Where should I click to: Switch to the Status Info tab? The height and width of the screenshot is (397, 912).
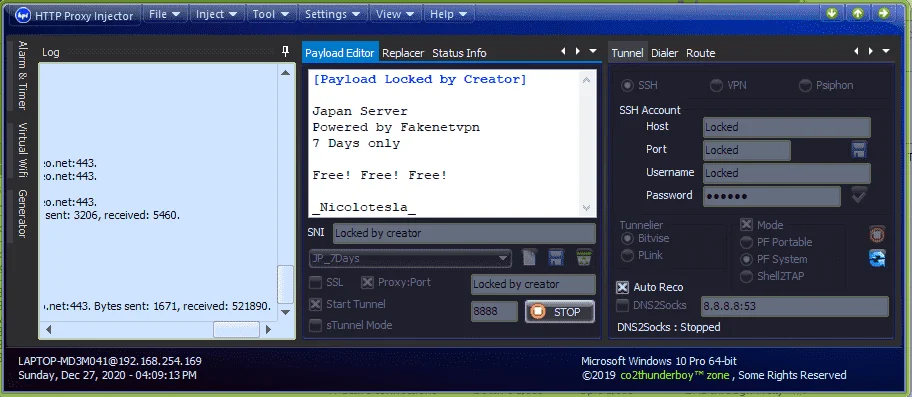click(x=459, y=53)
